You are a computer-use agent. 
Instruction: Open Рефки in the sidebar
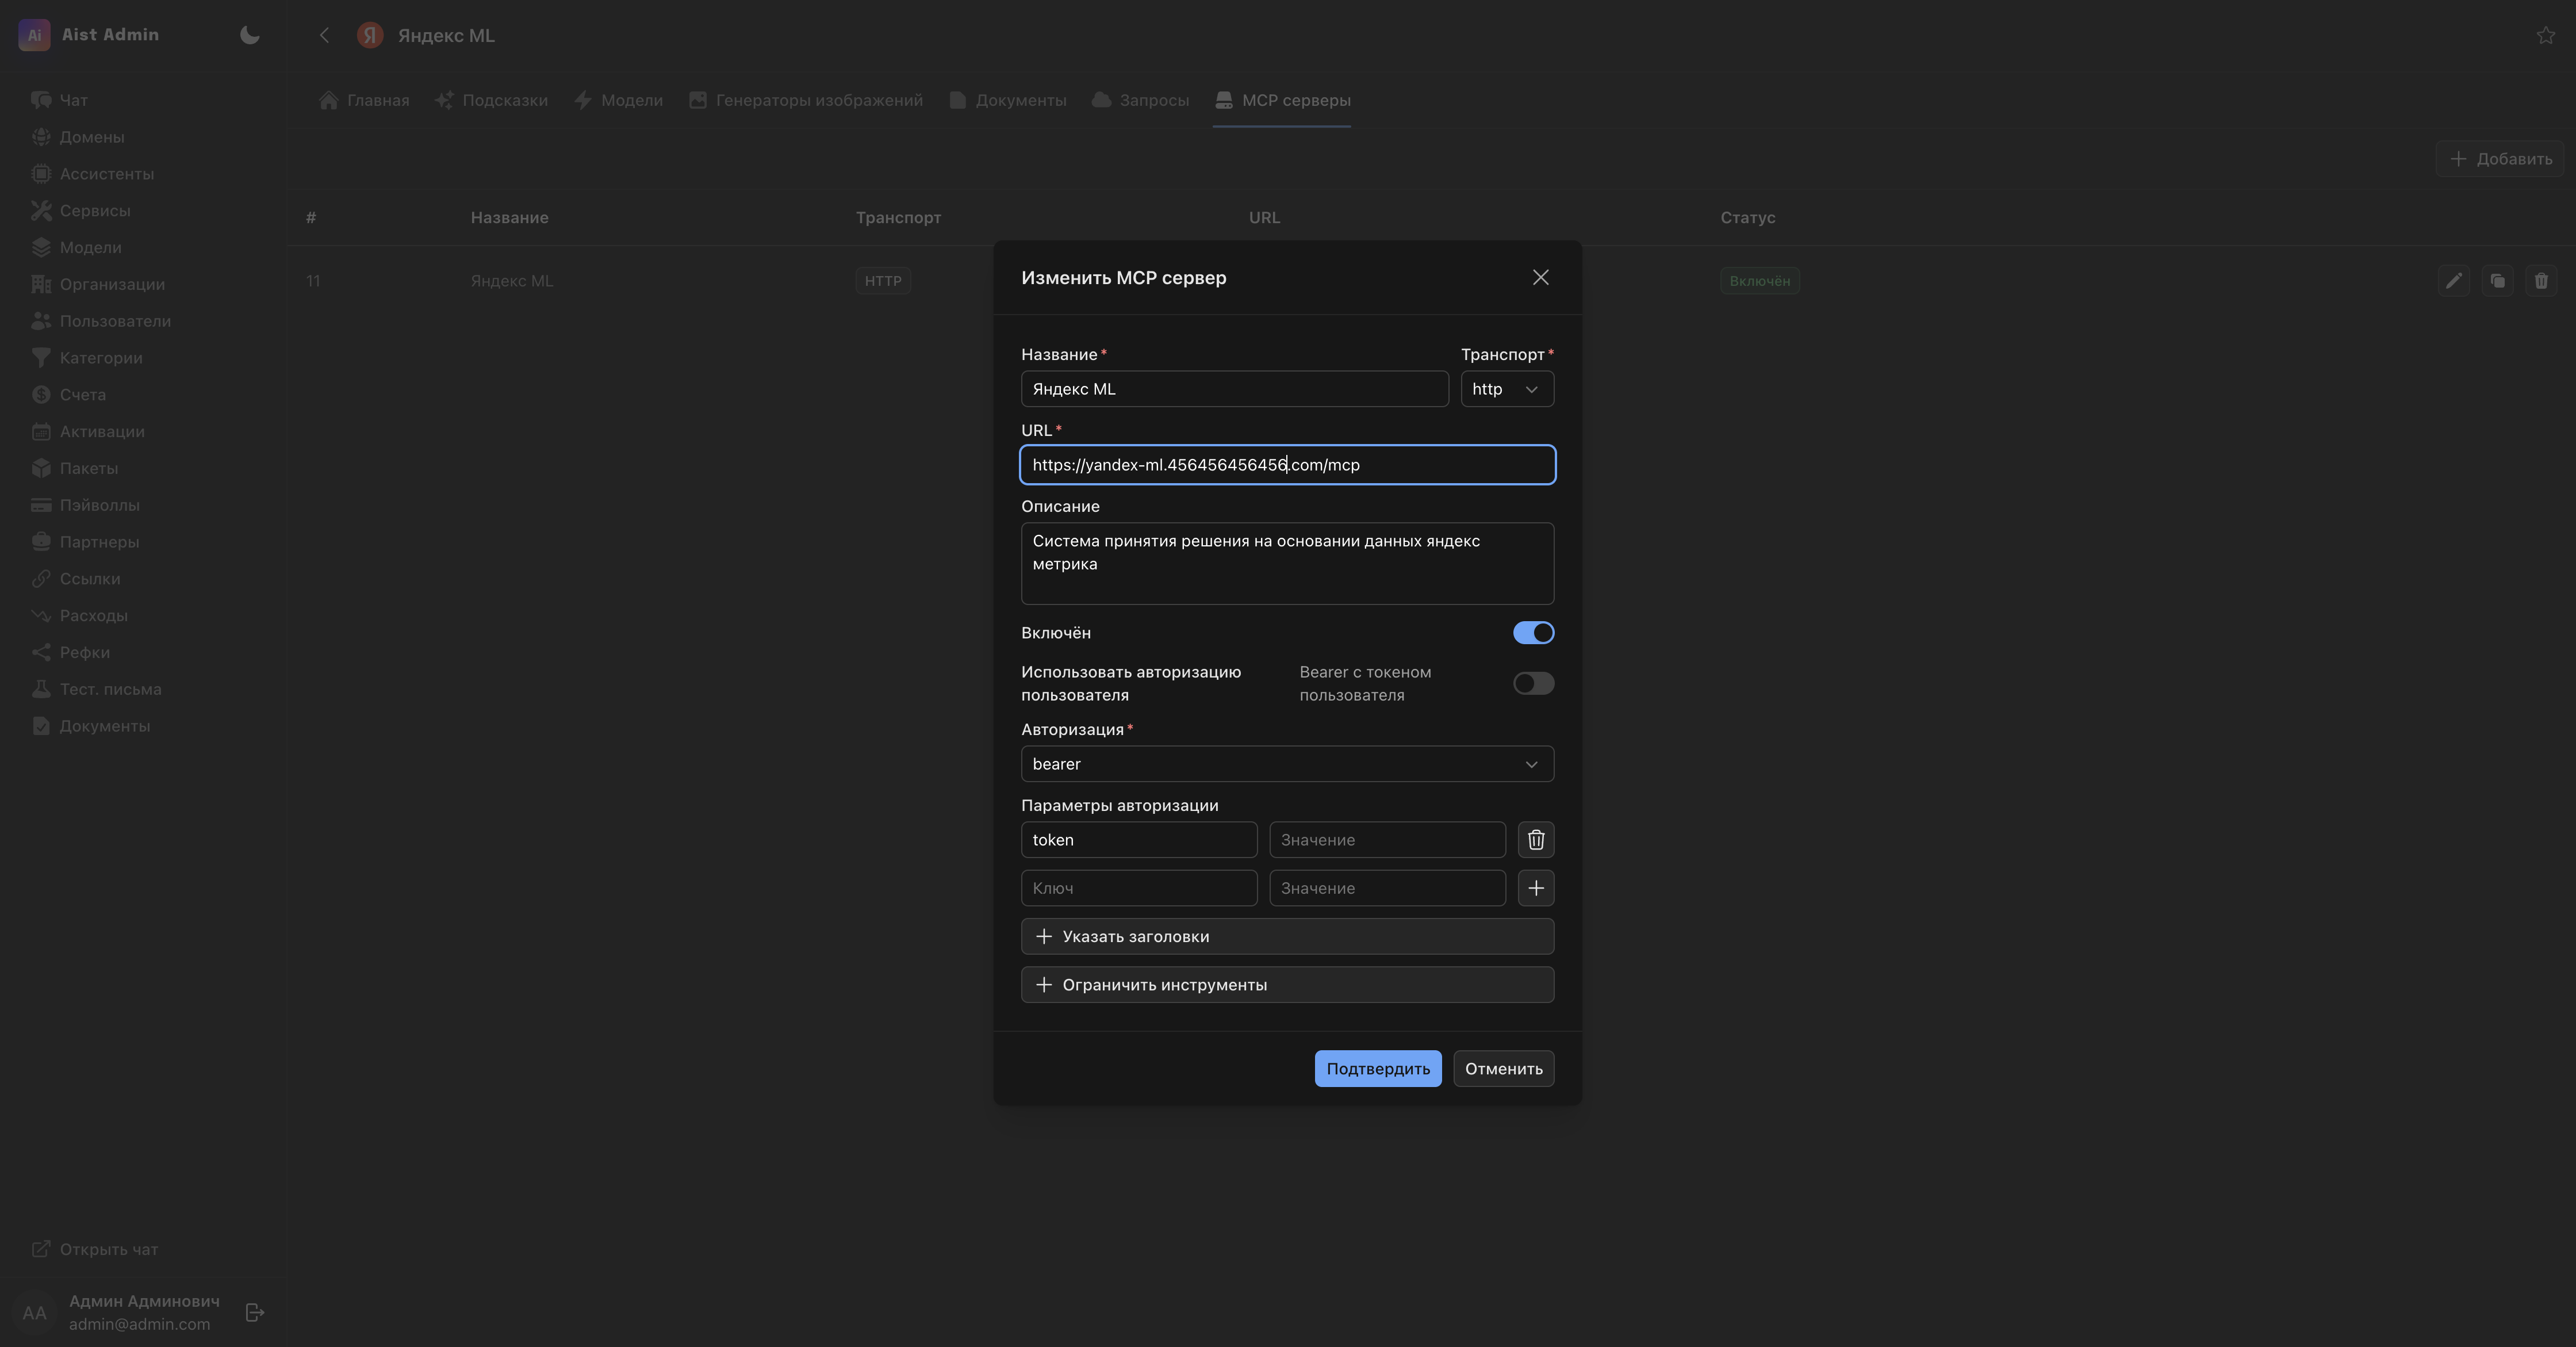click(70, 653)
